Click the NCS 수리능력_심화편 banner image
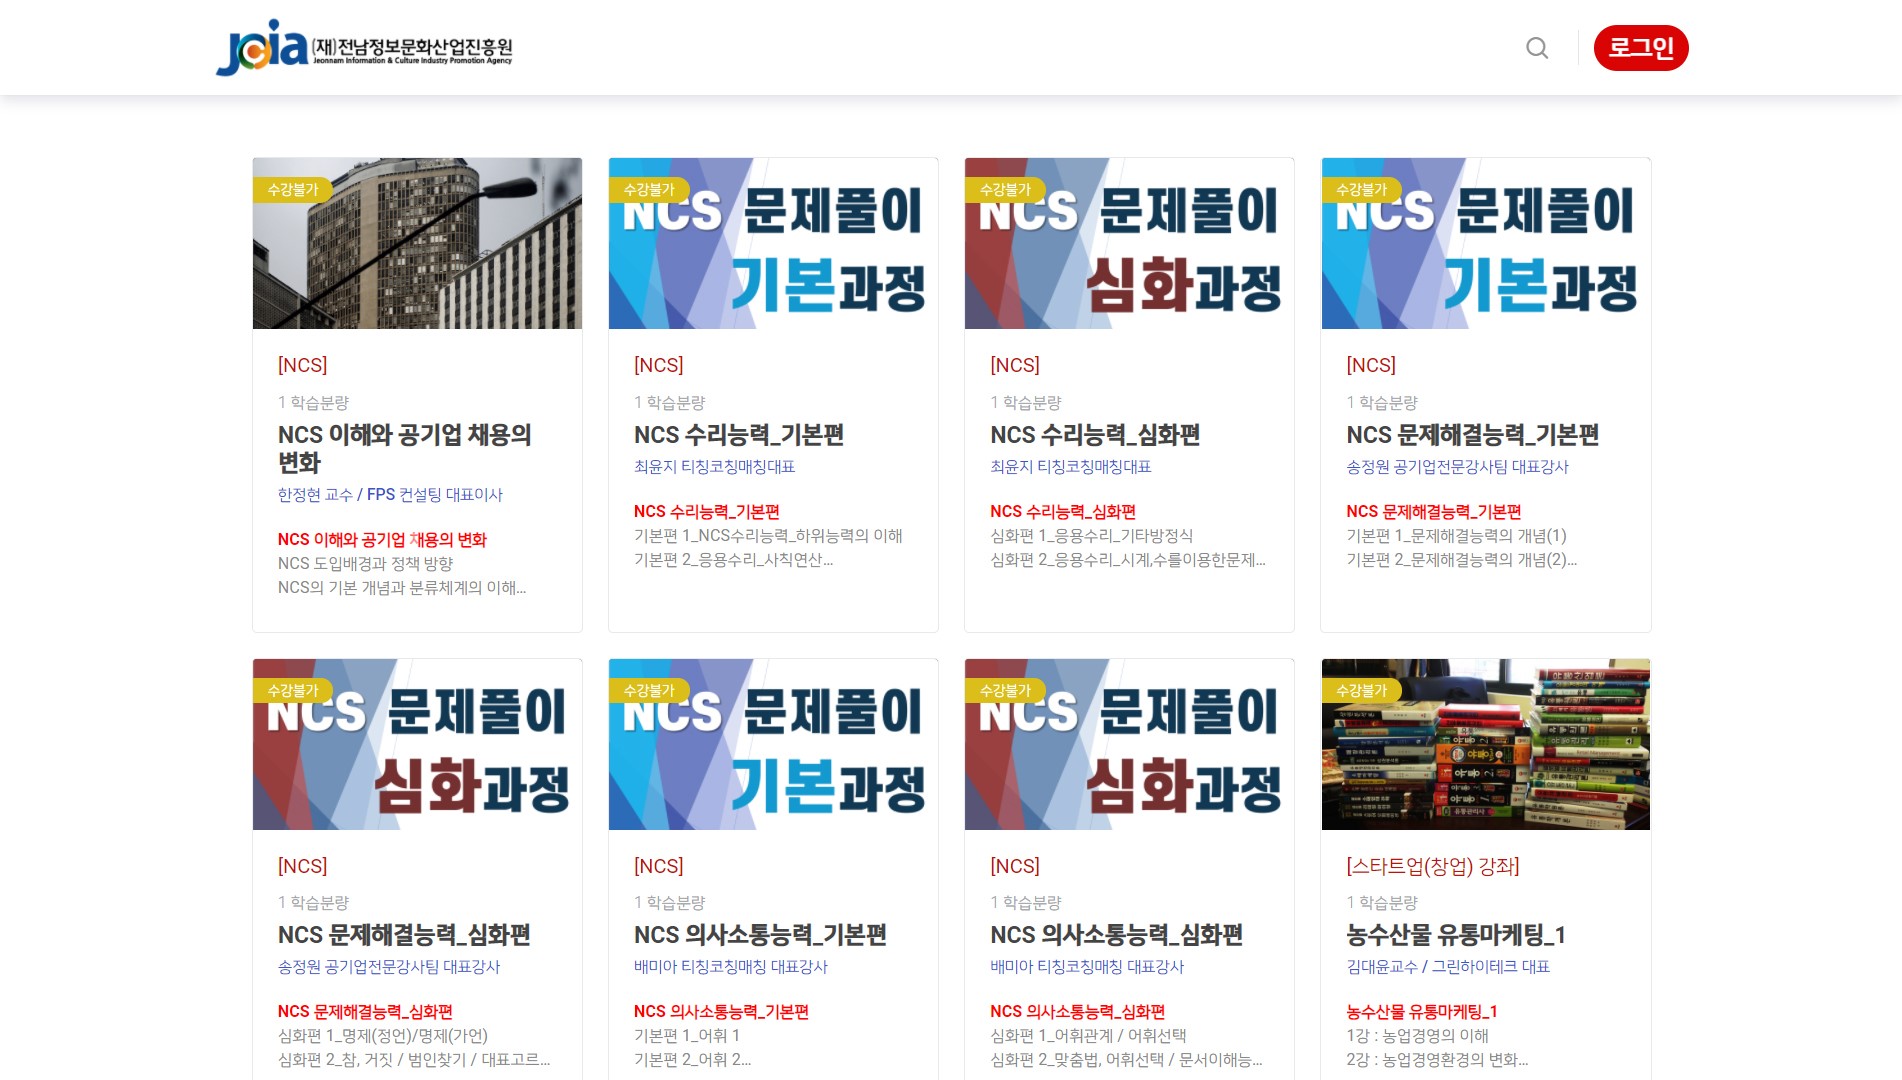The width and height of the screenshot is (1902, 1080). pyautogui.click(x=1129, y=243)
